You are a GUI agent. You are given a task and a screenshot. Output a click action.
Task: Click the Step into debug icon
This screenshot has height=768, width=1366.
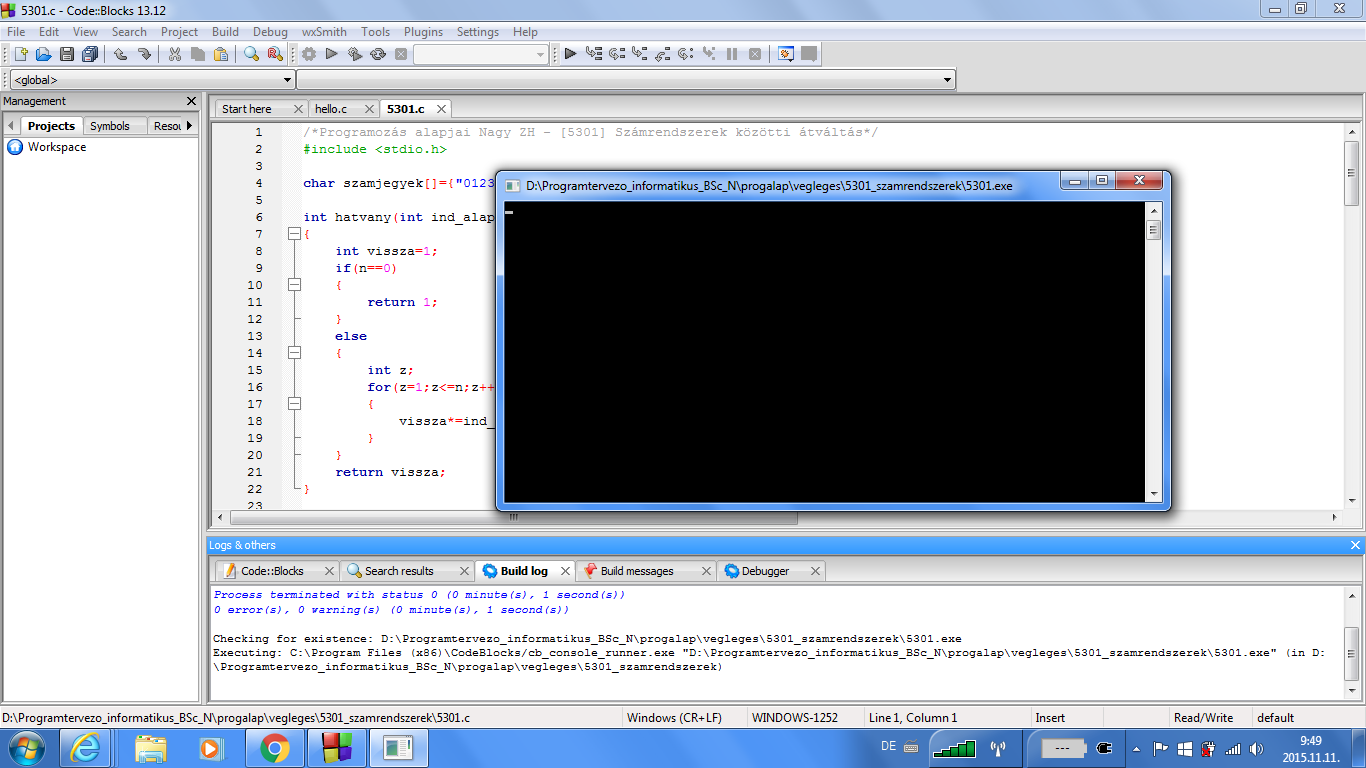coord(640,54)
